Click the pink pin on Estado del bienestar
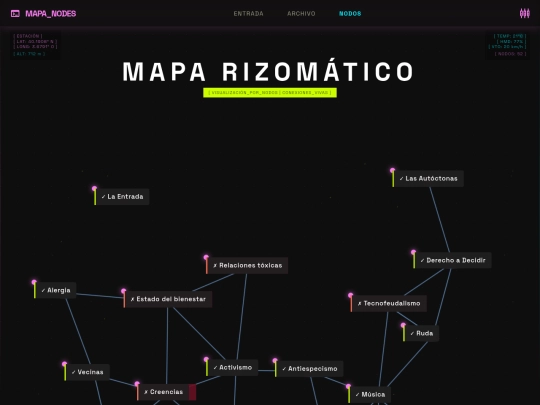The height and width of the screenshot is (405, 540). [124, 291]
